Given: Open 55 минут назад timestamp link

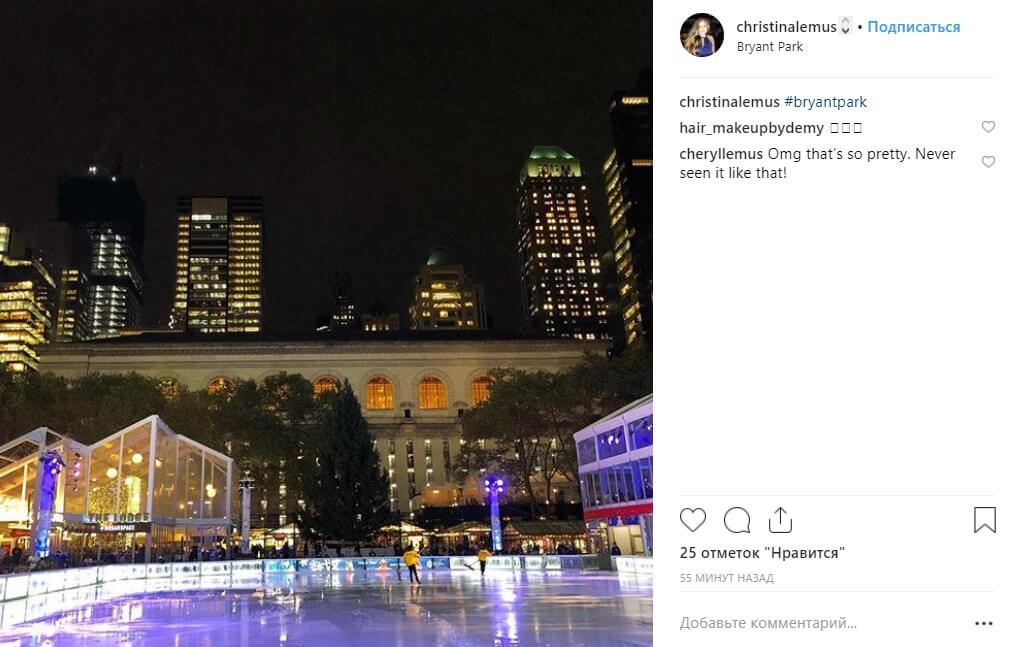Looking at the screenshot, I should pos(726,578).
